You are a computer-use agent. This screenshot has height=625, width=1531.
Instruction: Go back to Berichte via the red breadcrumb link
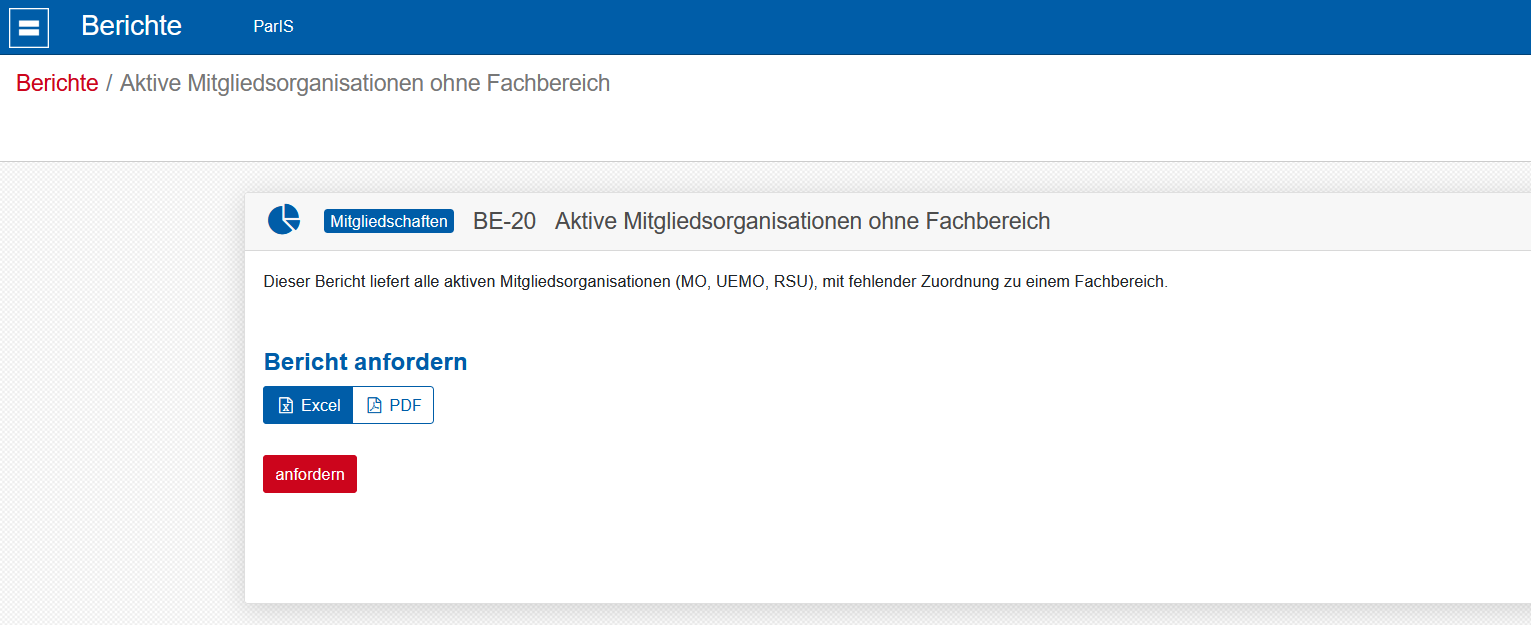click(x=57, y=83)
